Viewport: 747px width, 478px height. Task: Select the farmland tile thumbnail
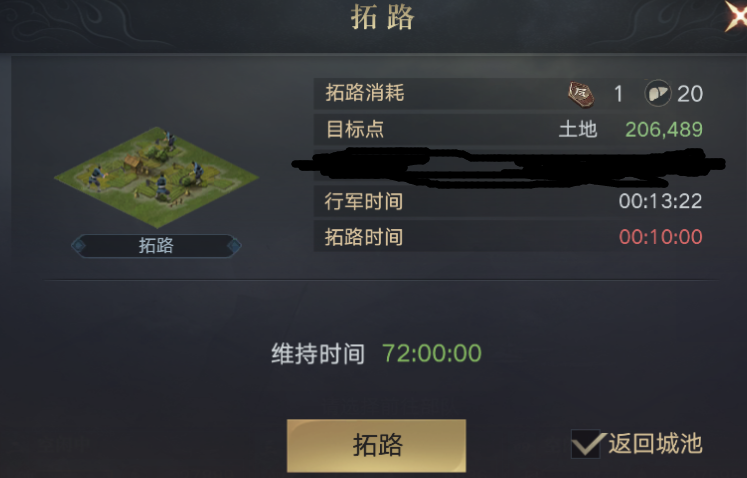[x=156, y=177]
